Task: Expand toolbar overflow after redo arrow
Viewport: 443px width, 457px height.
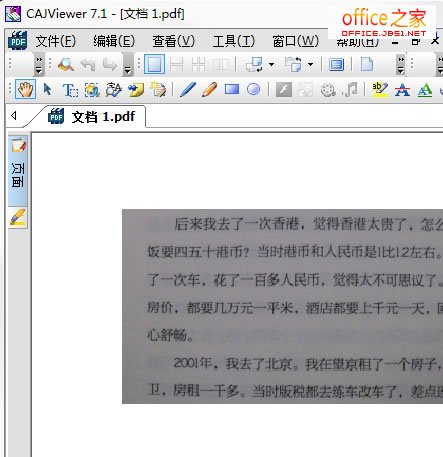Action: [x=128, y=64]
